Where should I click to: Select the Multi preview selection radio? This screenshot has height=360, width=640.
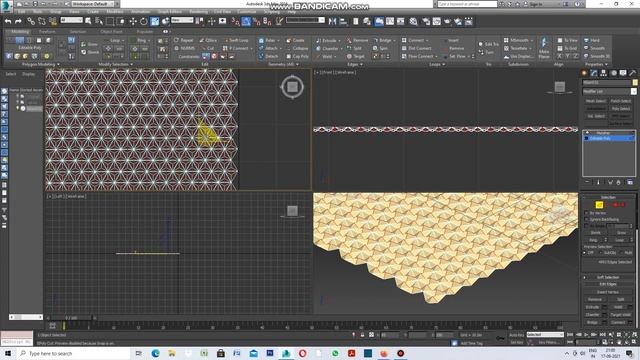pos(621,253)
